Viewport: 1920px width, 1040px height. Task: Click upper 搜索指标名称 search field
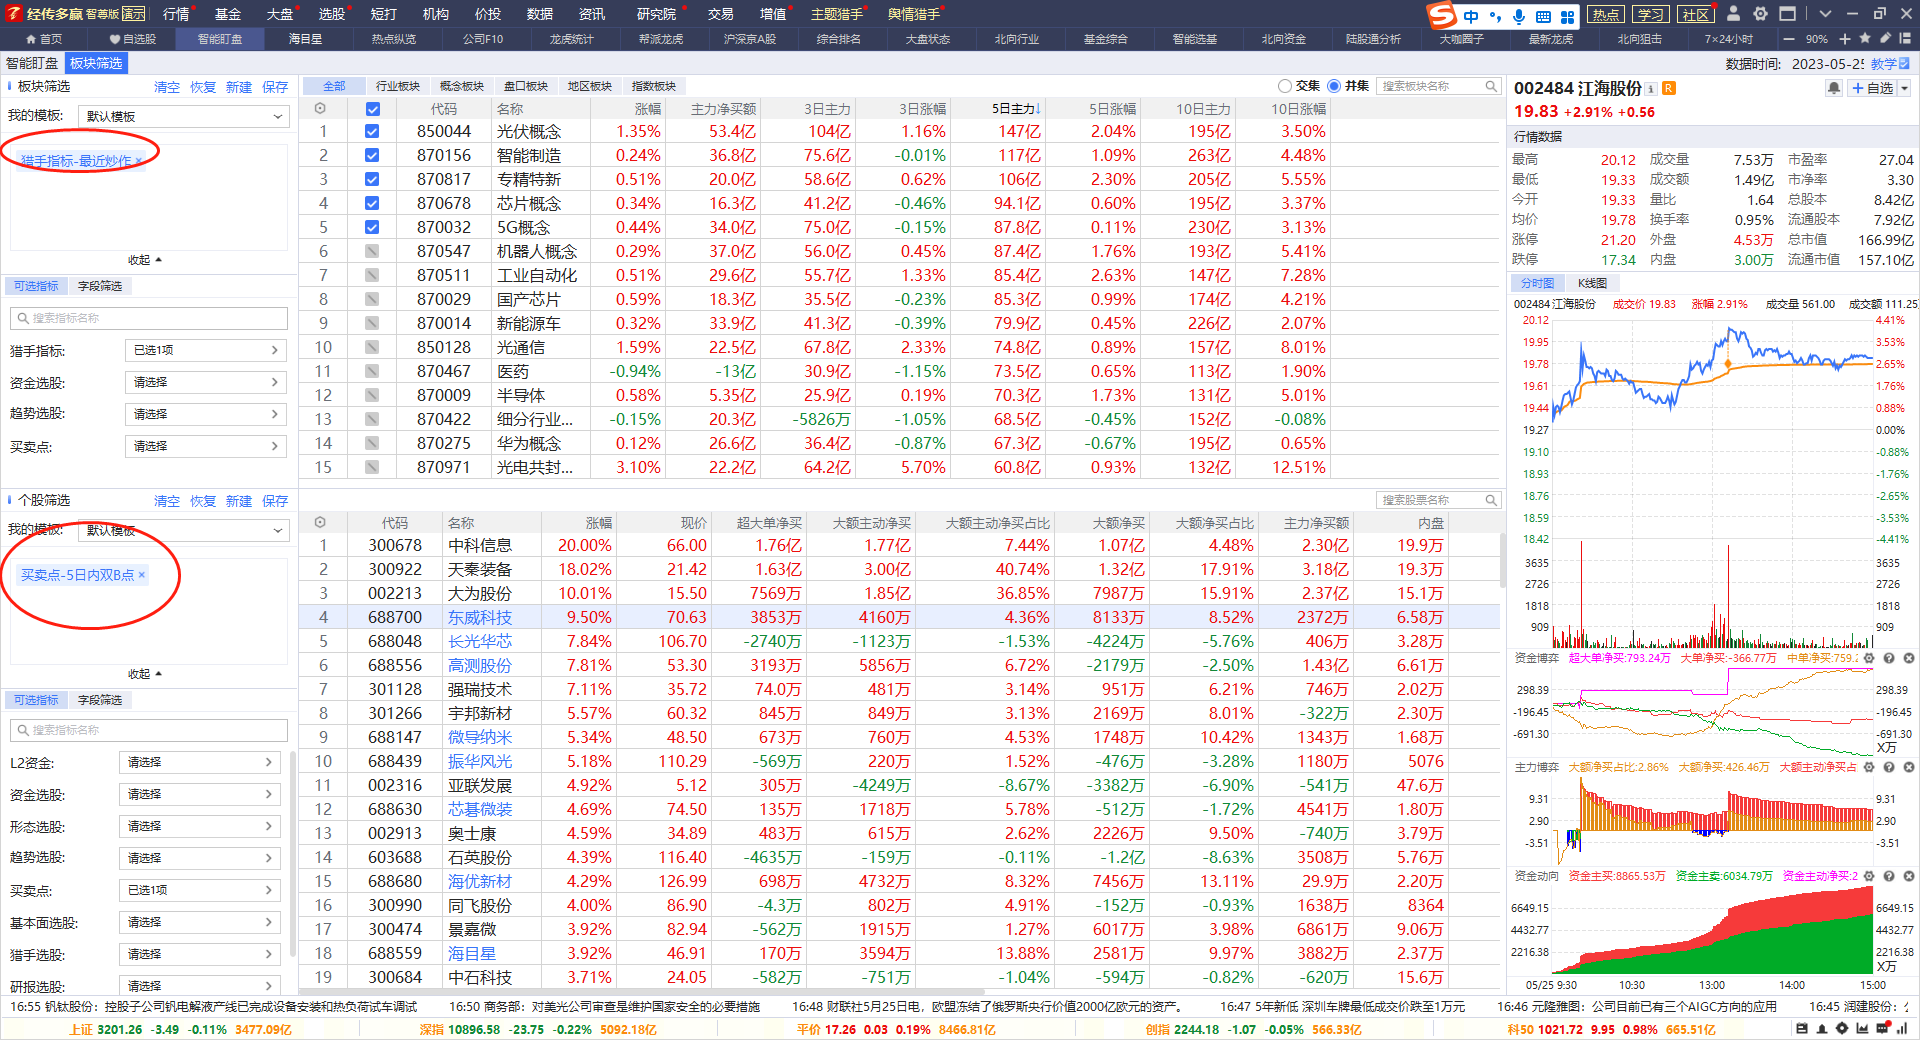pyautogui.click(x=149, y=318)
